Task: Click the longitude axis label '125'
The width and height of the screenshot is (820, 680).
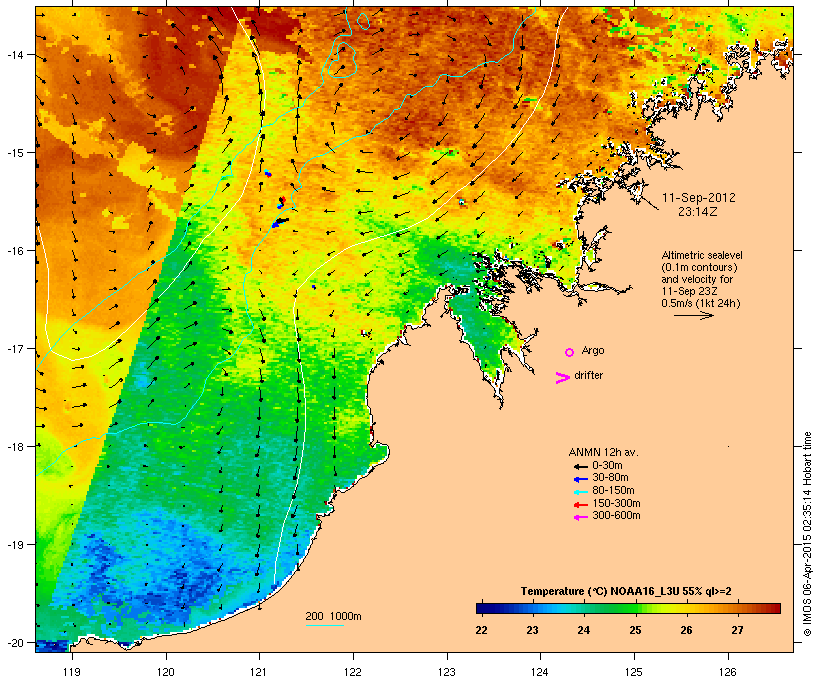Action: pyautogui.click(x=634, y=672)
